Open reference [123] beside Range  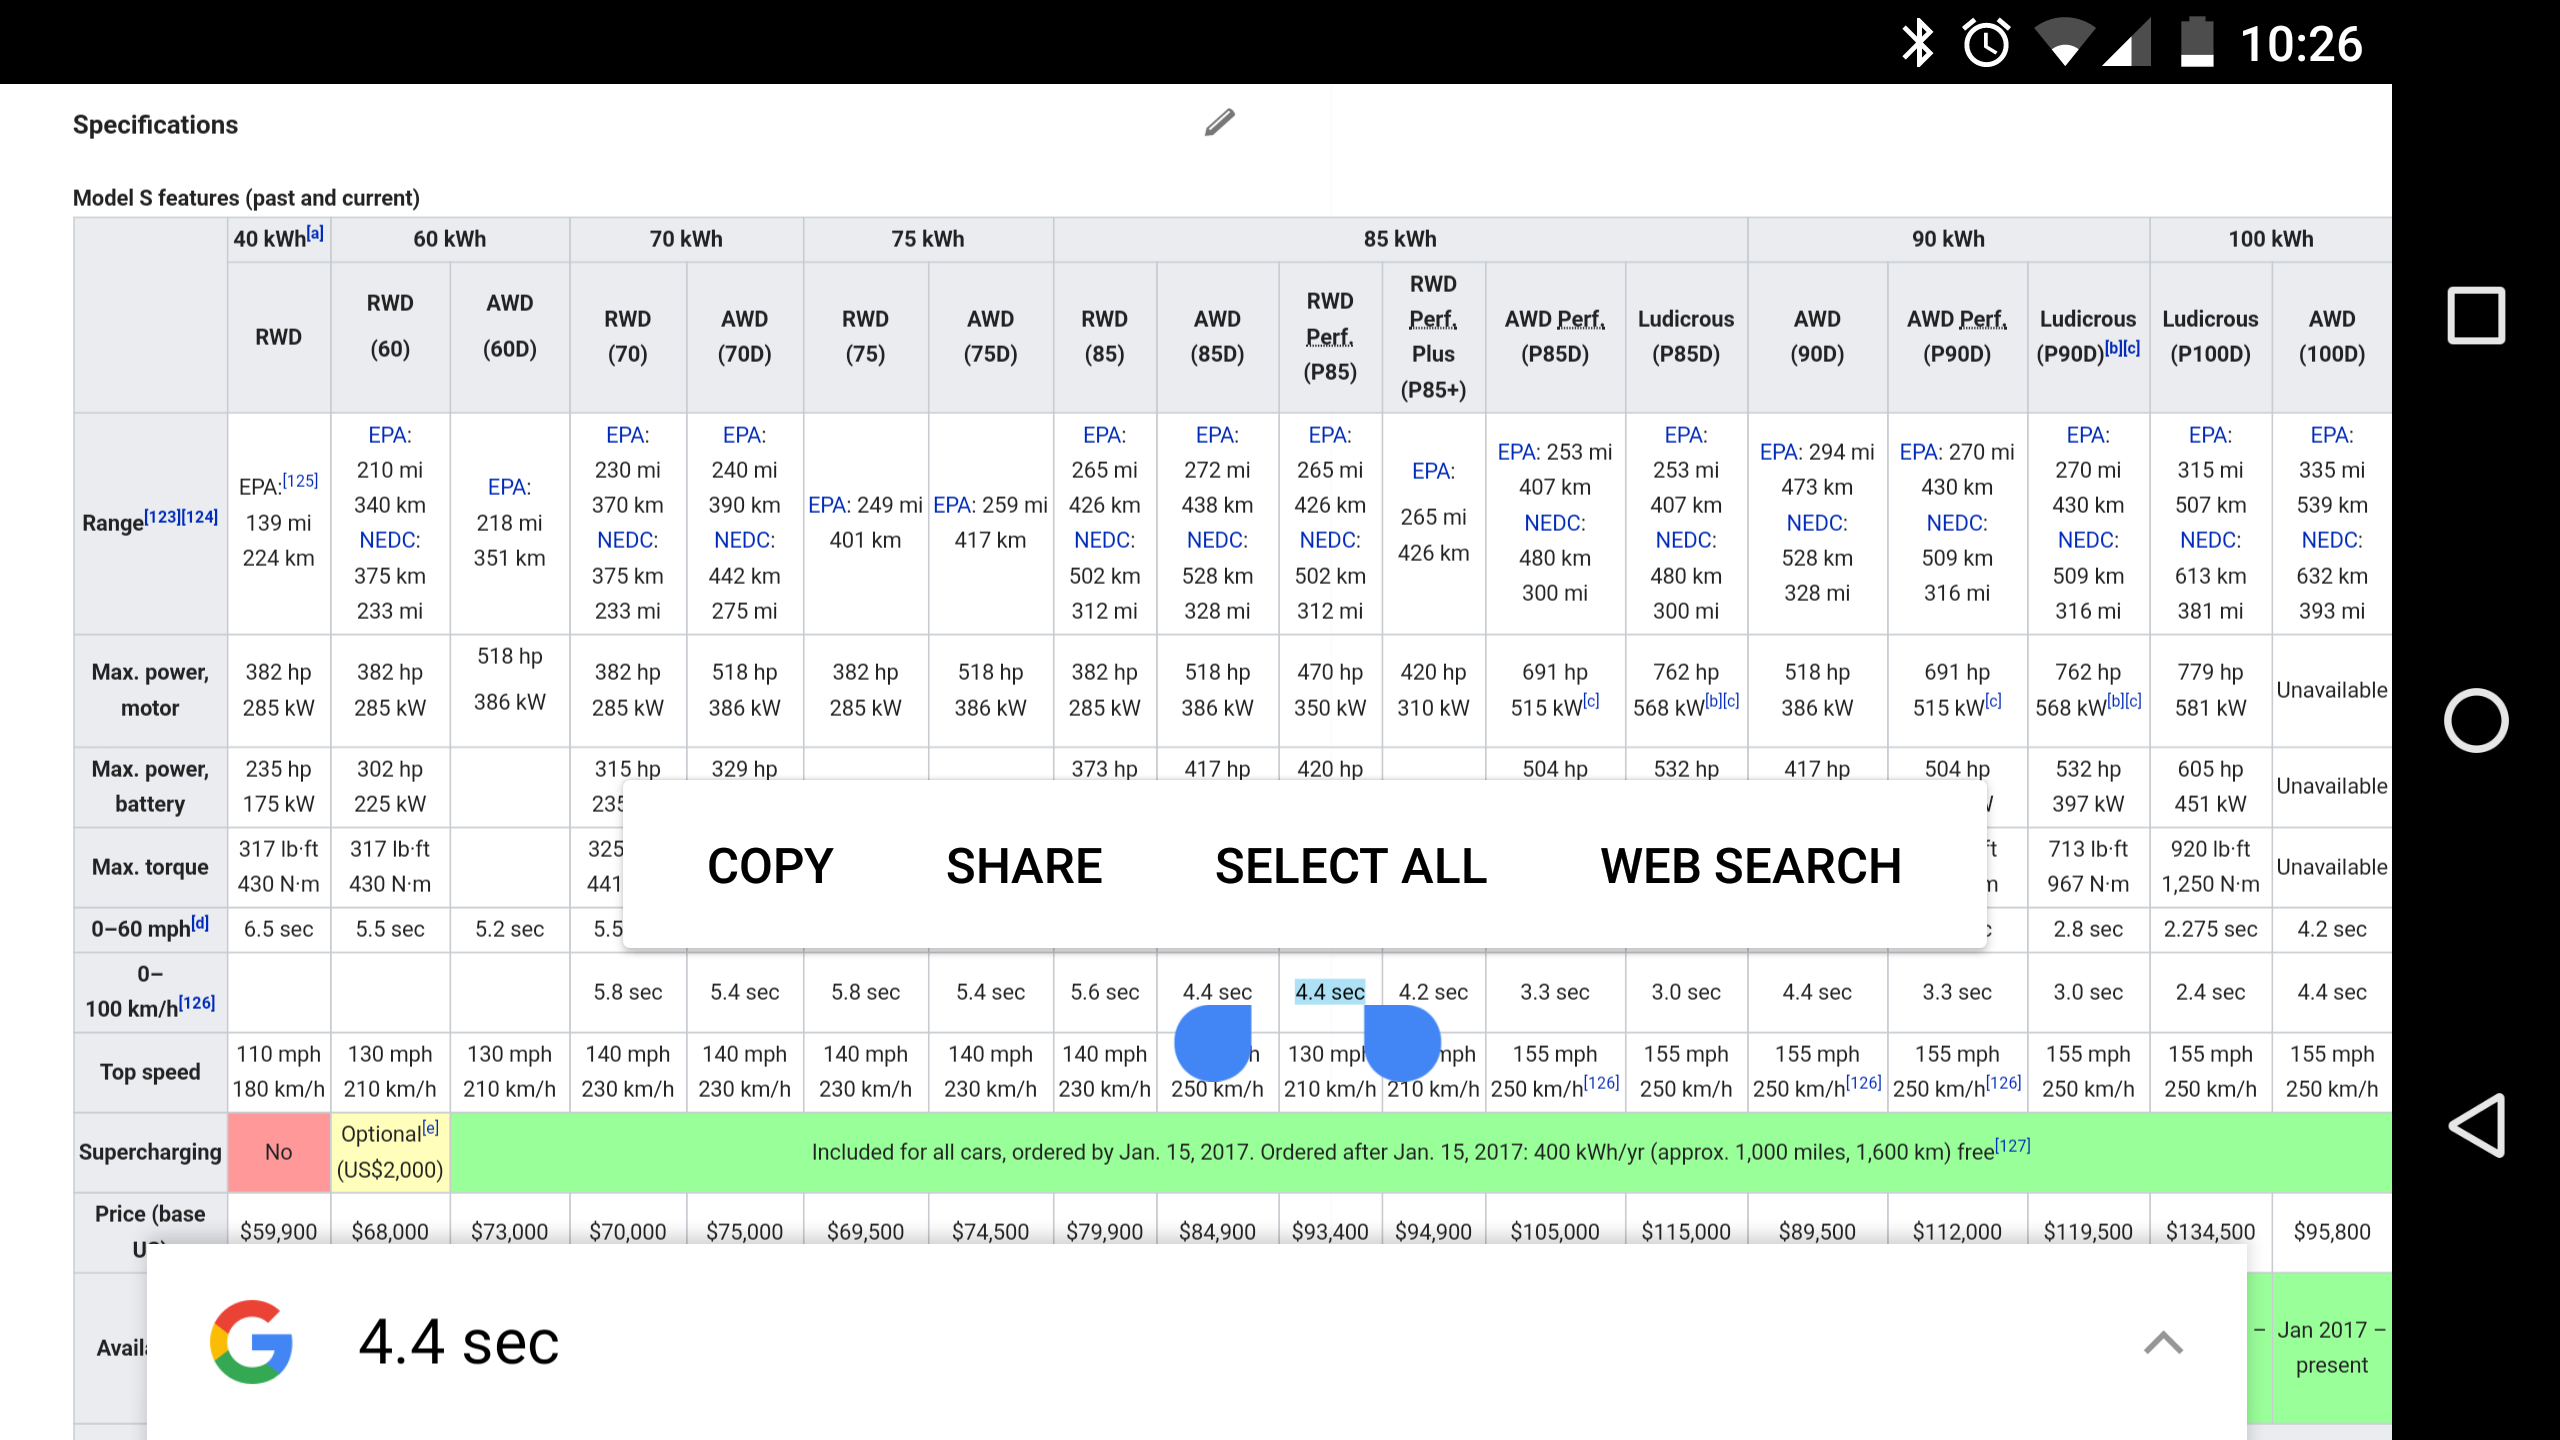click(163, 517)
